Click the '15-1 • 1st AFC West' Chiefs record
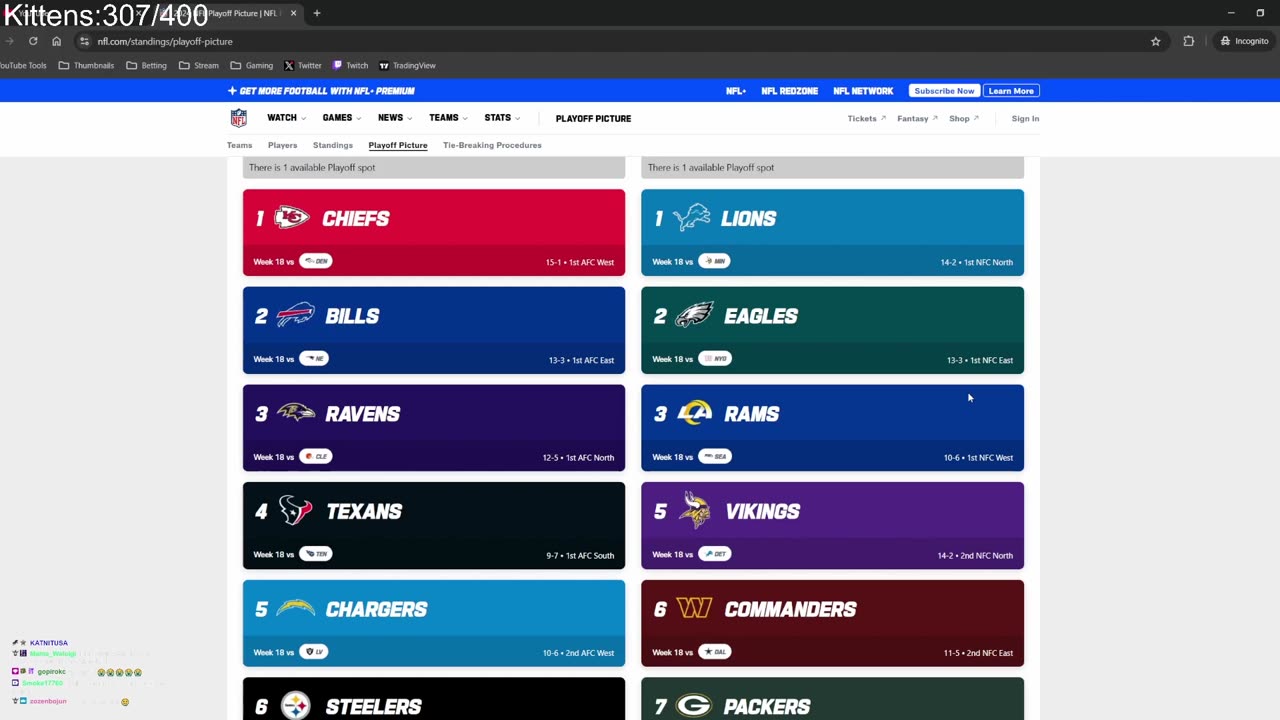 pyautogui.click(x=580, y=262)
